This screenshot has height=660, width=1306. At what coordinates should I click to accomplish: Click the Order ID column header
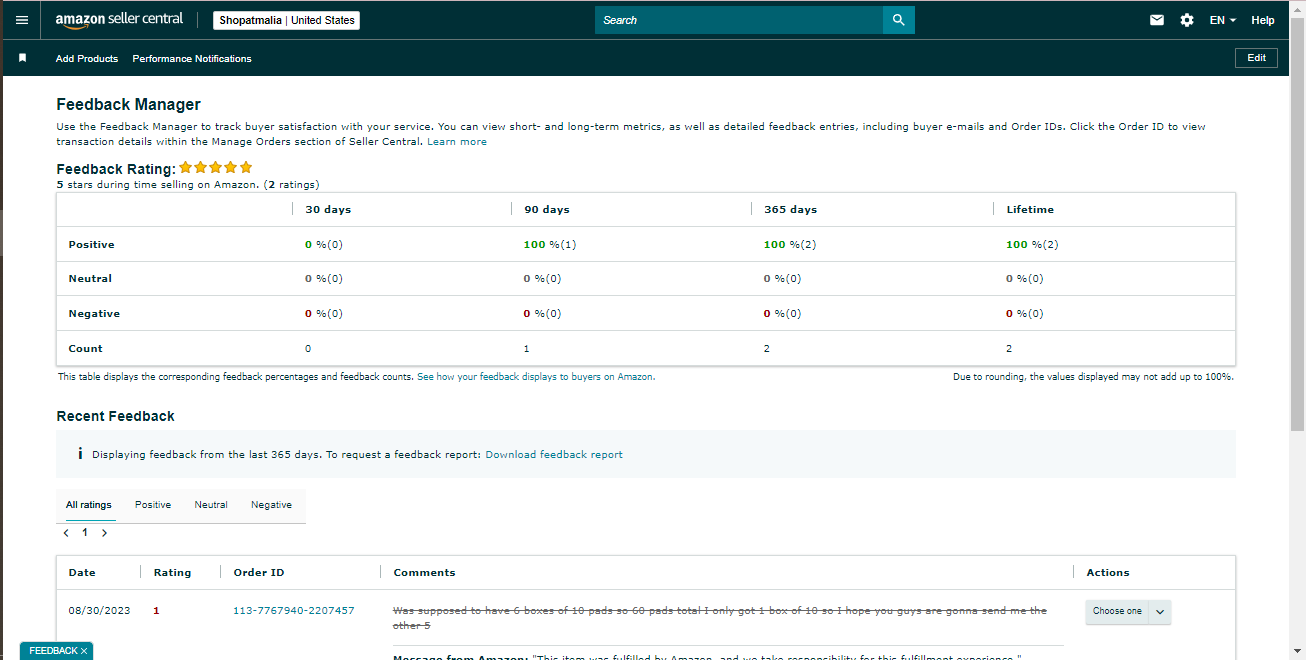click(x=259, y=573)
